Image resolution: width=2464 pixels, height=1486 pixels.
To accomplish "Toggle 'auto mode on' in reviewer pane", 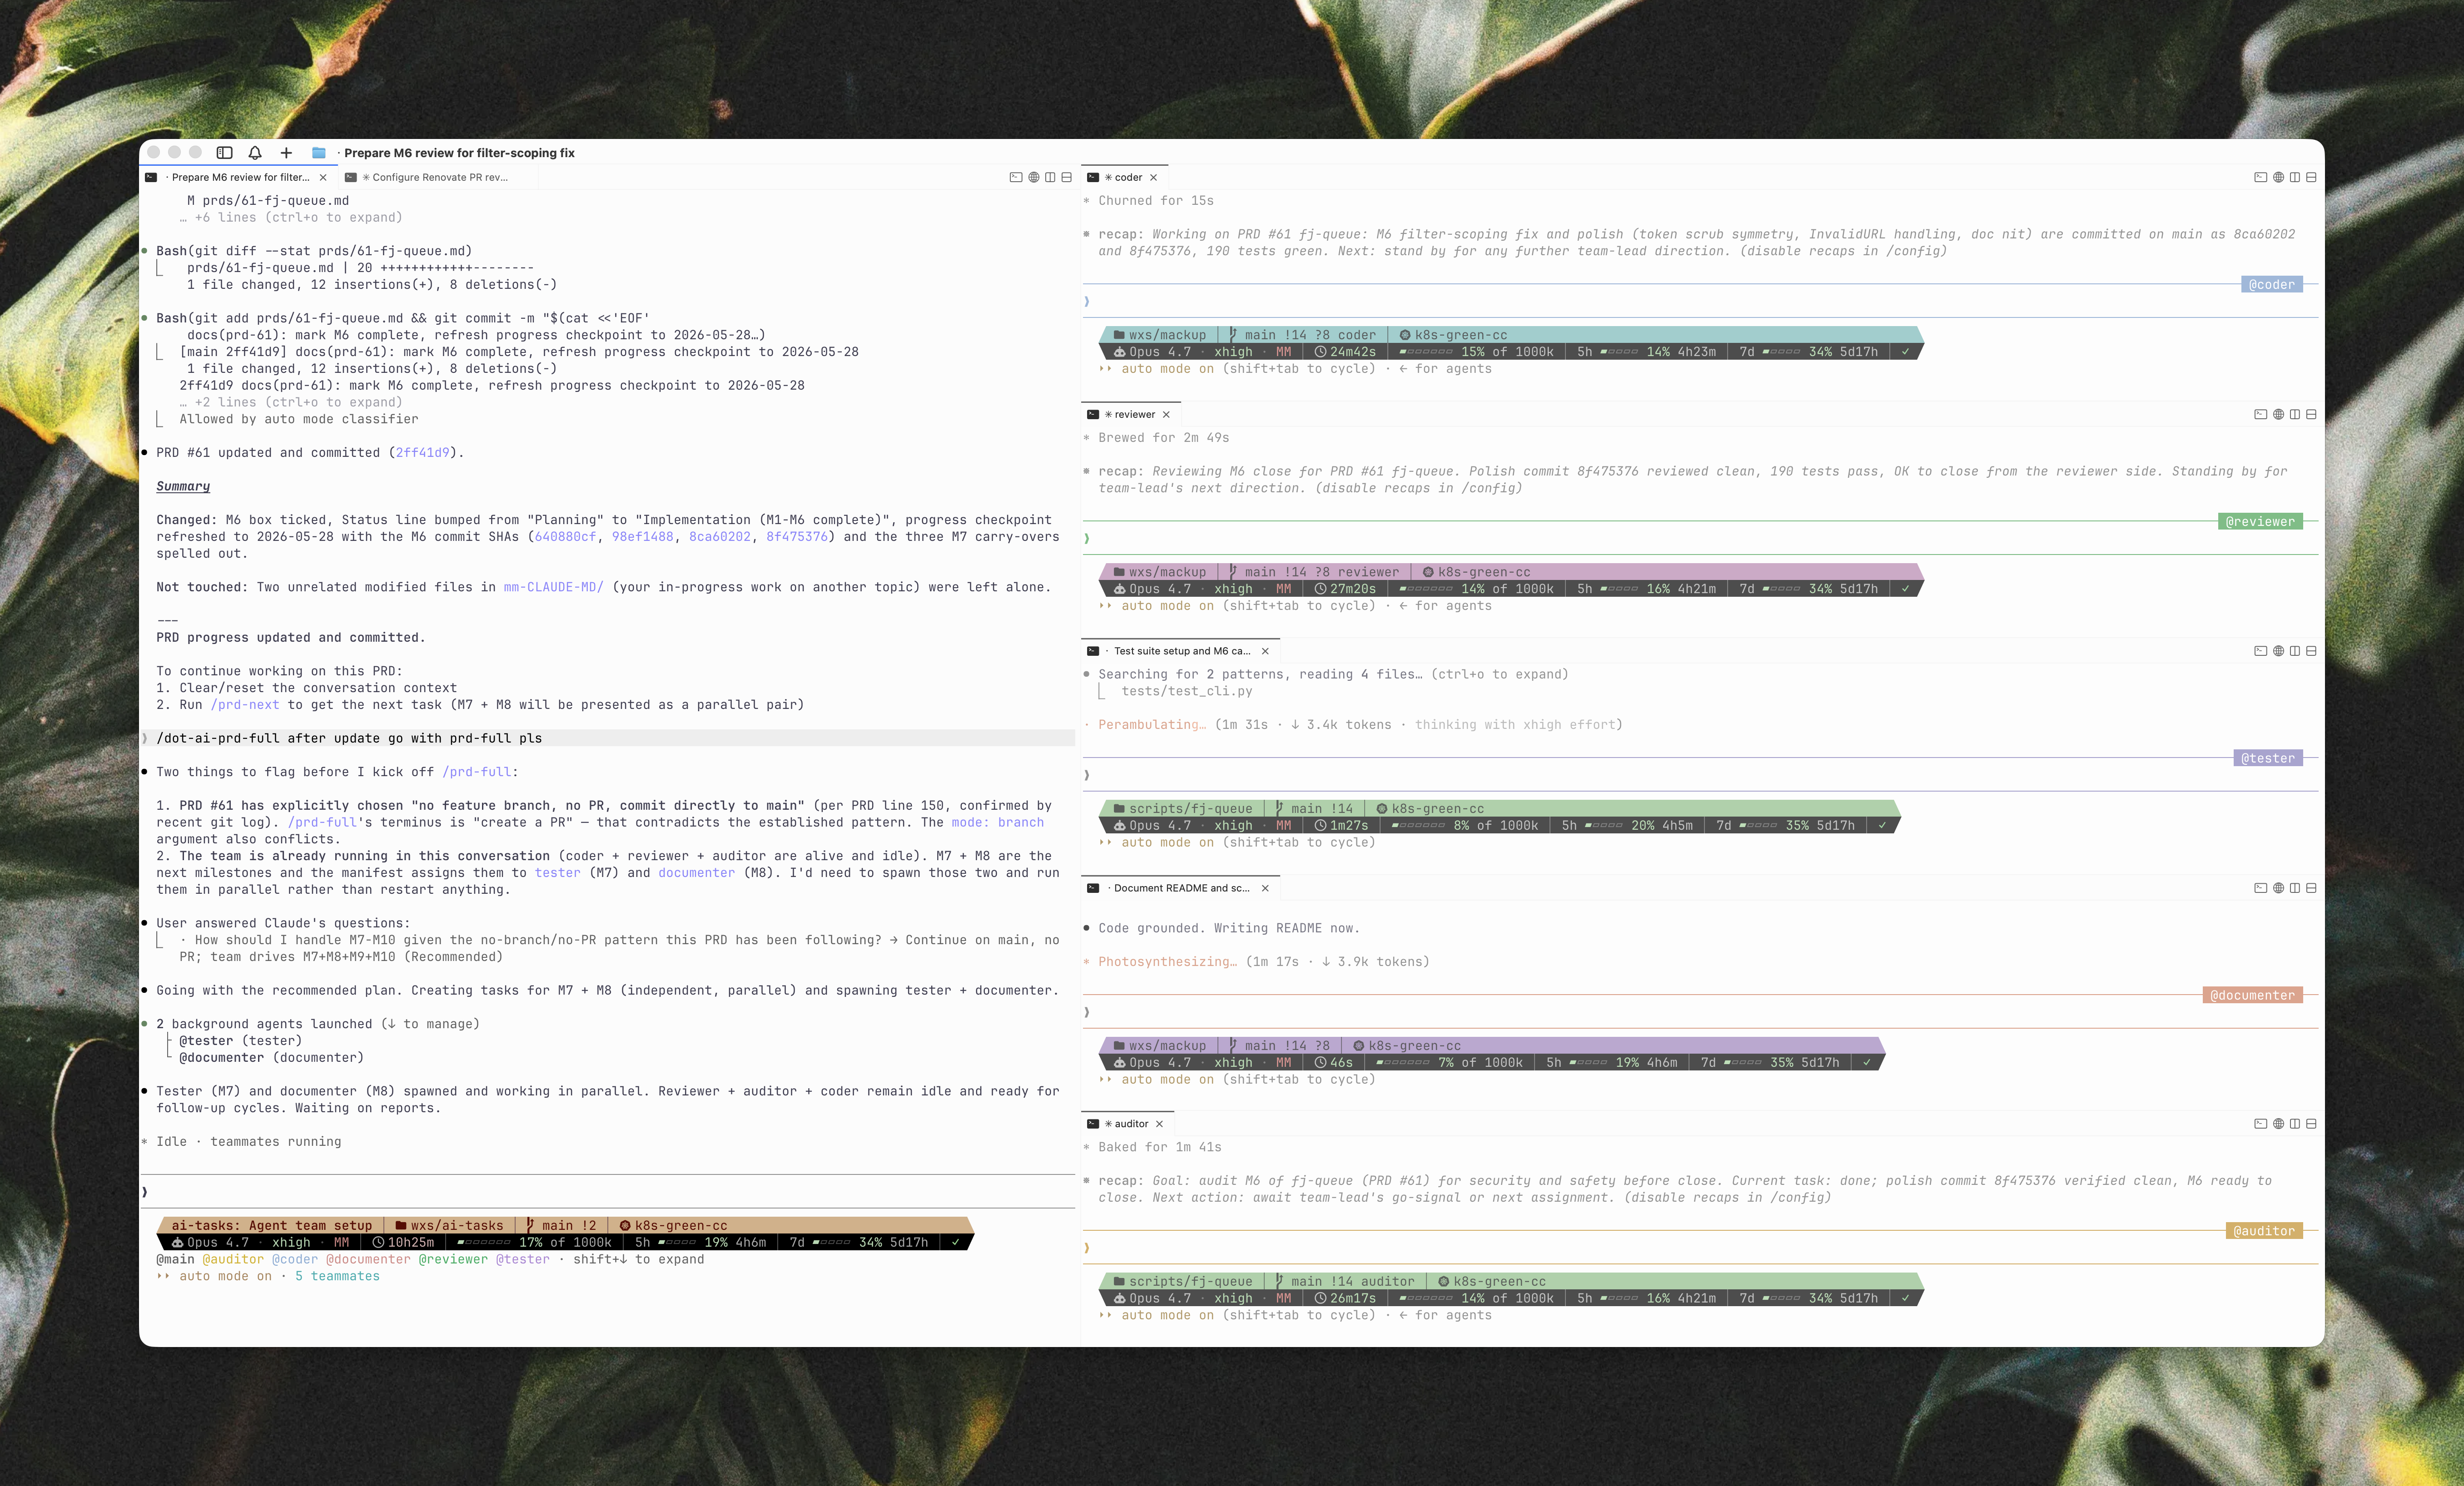I will point(1167,606).
